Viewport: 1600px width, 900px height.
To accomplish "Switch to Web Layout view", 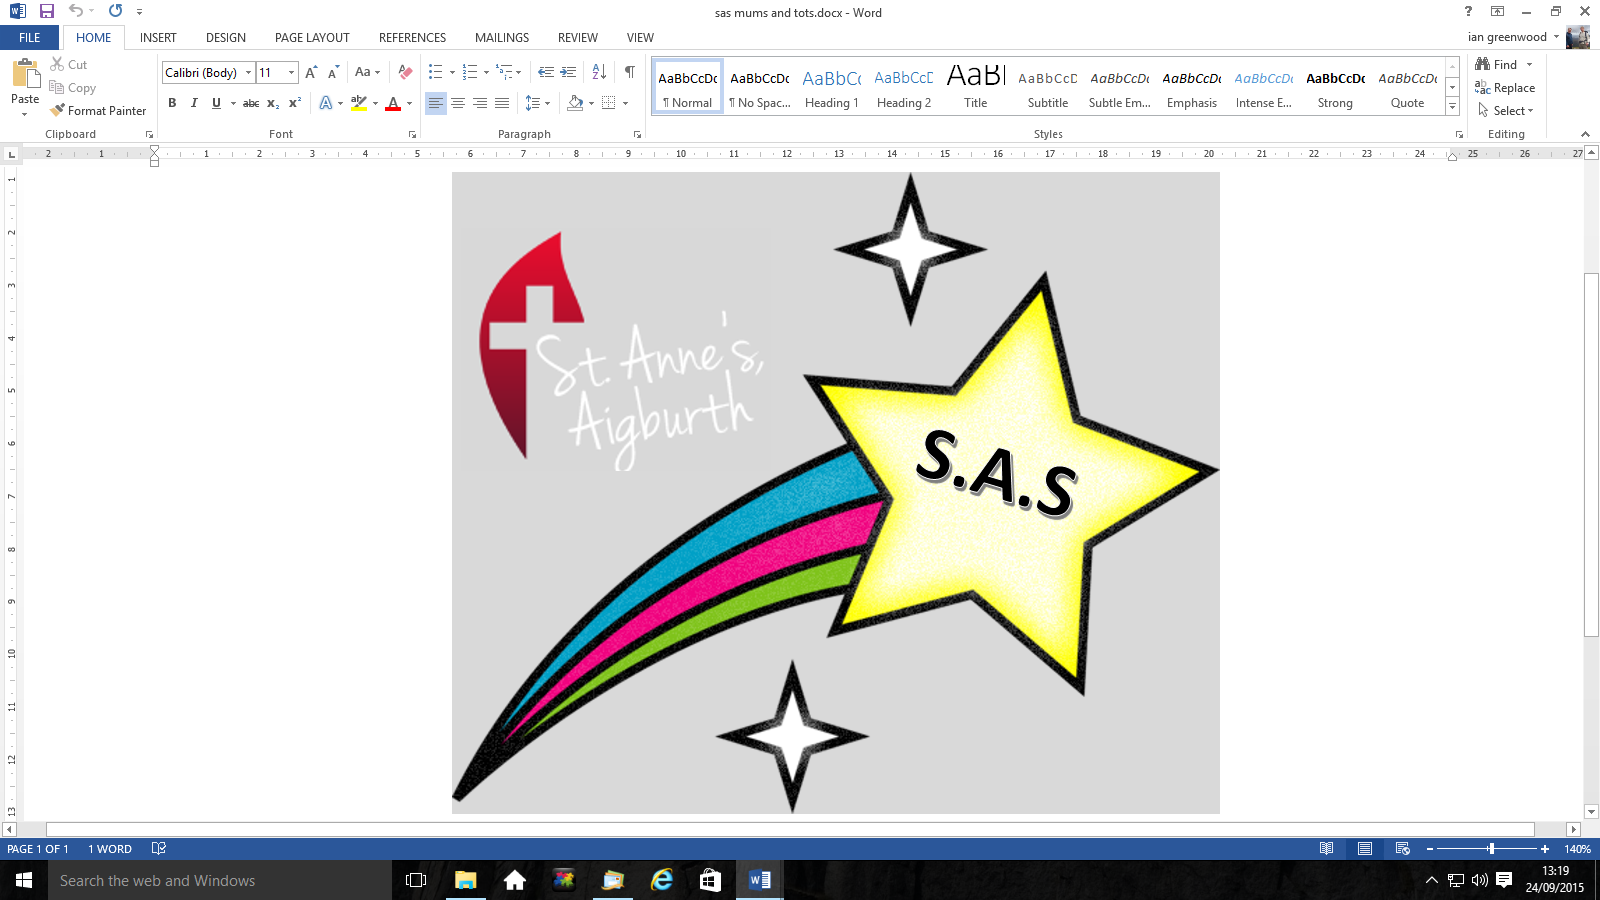I will [1403, 848].
